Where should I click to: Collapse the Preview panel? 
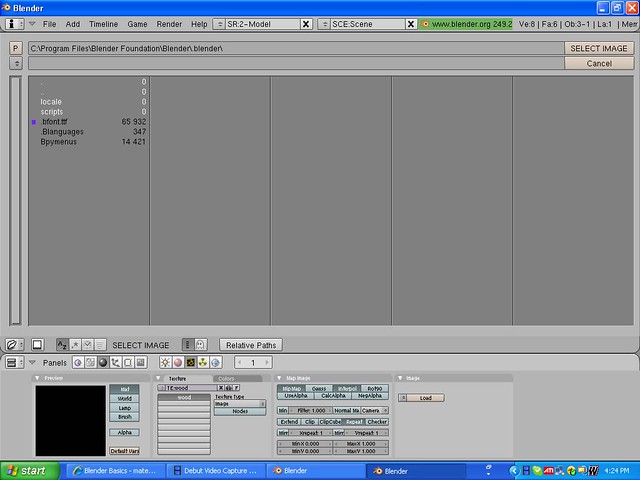tap(37, 378)
